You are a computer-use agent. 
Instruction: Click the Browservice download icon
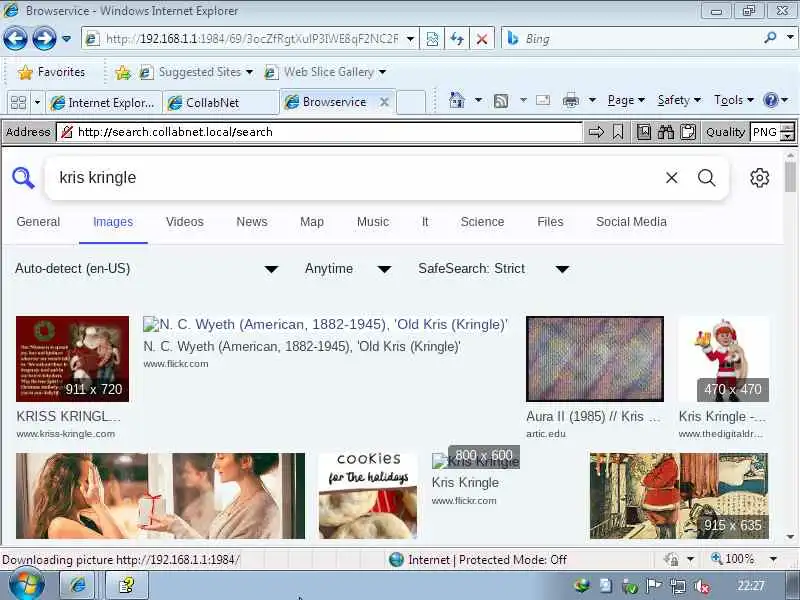click(644, 133)
